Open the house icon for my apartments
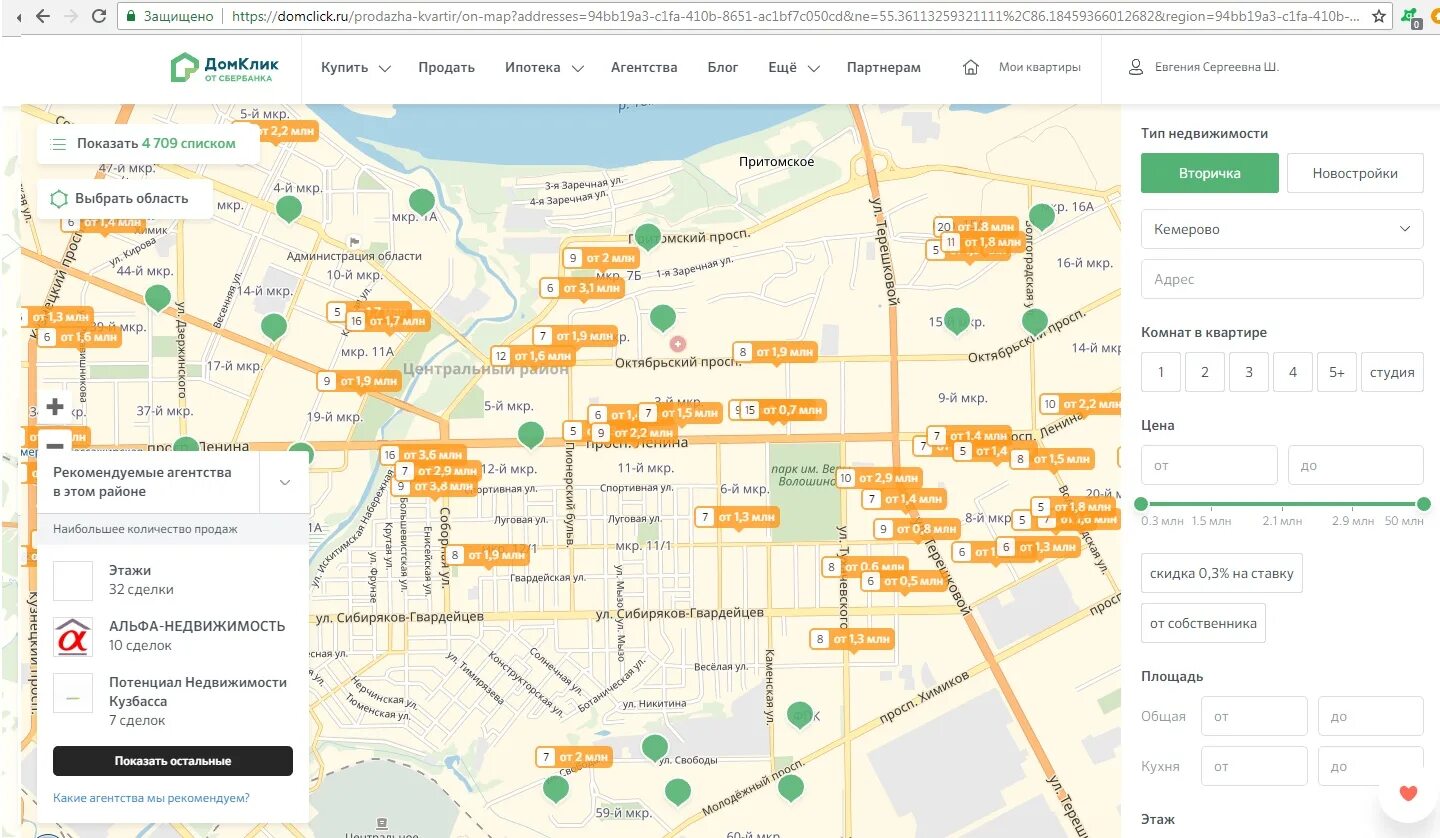This screenshot has width=1440, height=838. pyautogui.click(x=971, y=68)
